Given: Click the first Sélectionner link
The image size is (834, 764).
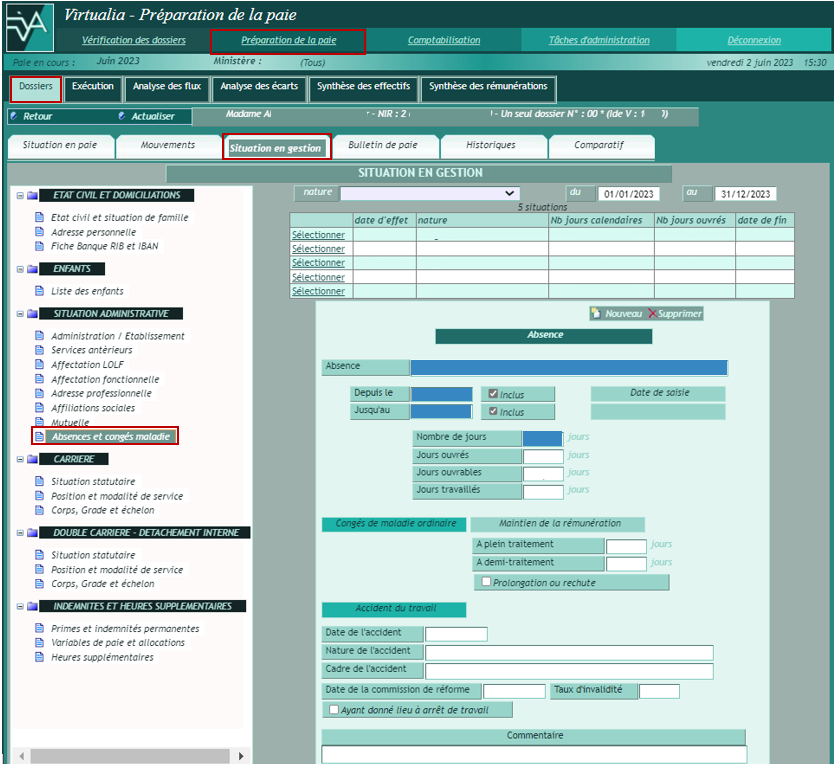Looking at the screenshot, I should click(x=317, y=235).
